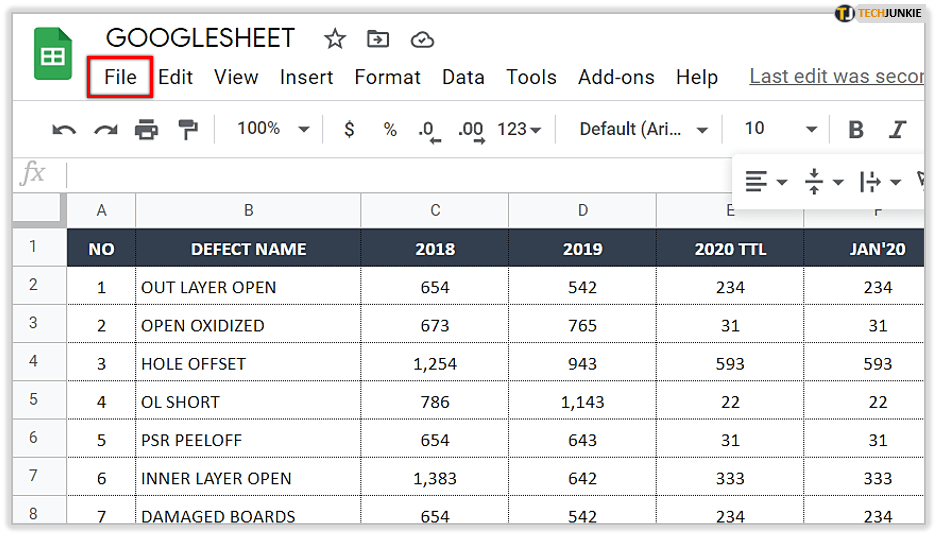Open the font size 10 dropdown
Viewport: 937px width, 536px height.
(x=780, y=129)
